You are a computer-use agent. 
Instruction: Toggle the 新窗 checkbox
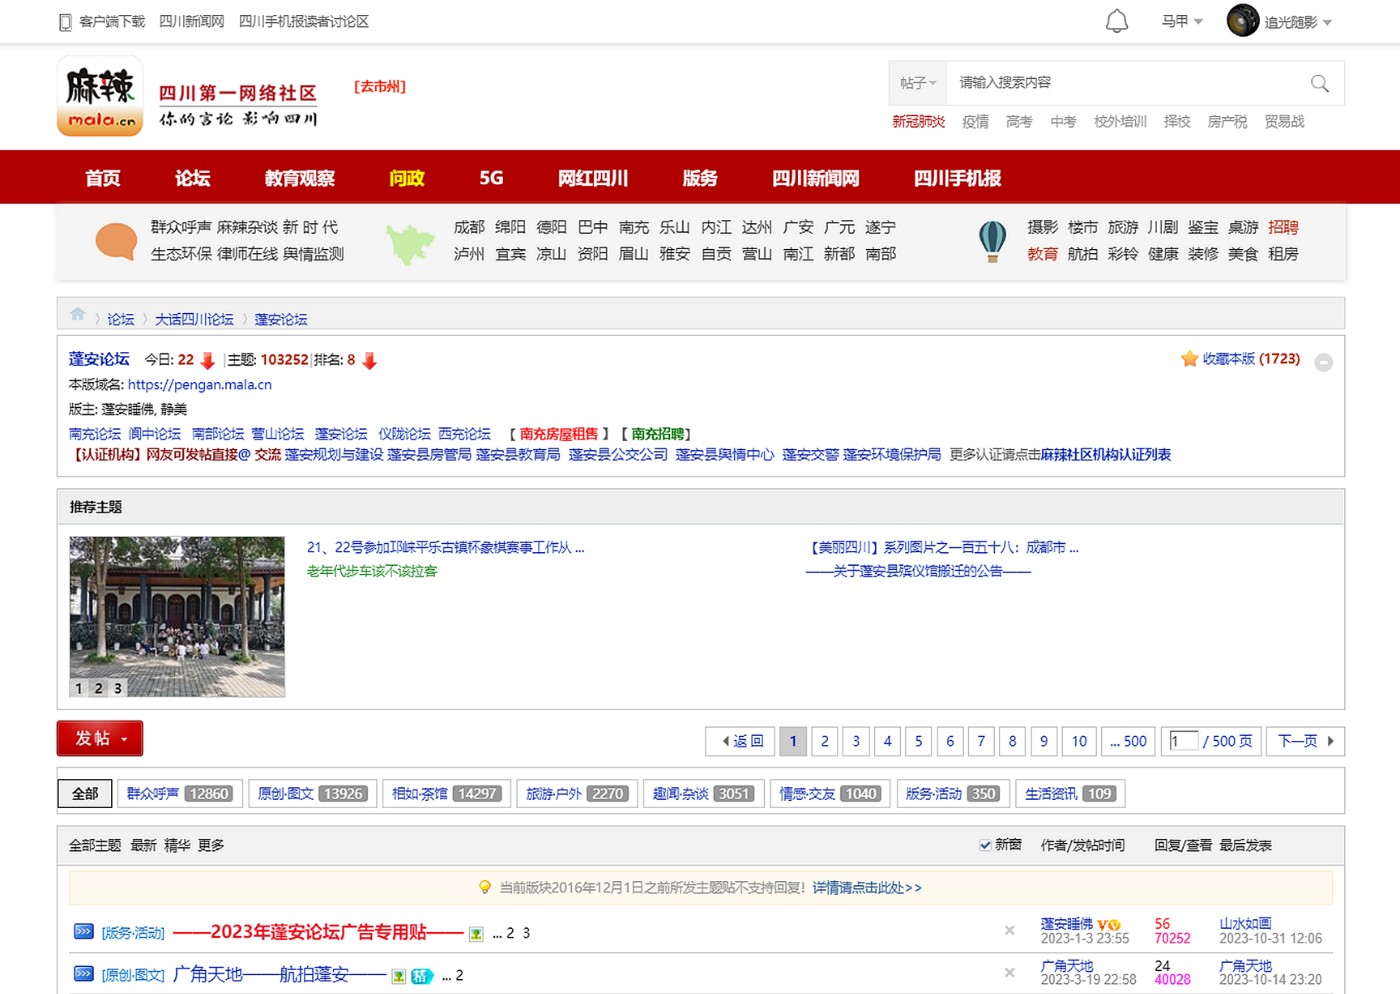coord(985,845)
